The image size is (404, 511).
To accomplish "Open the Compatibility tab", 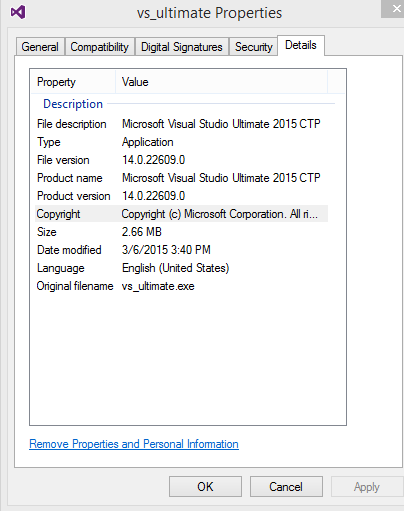I will [100, 46].
